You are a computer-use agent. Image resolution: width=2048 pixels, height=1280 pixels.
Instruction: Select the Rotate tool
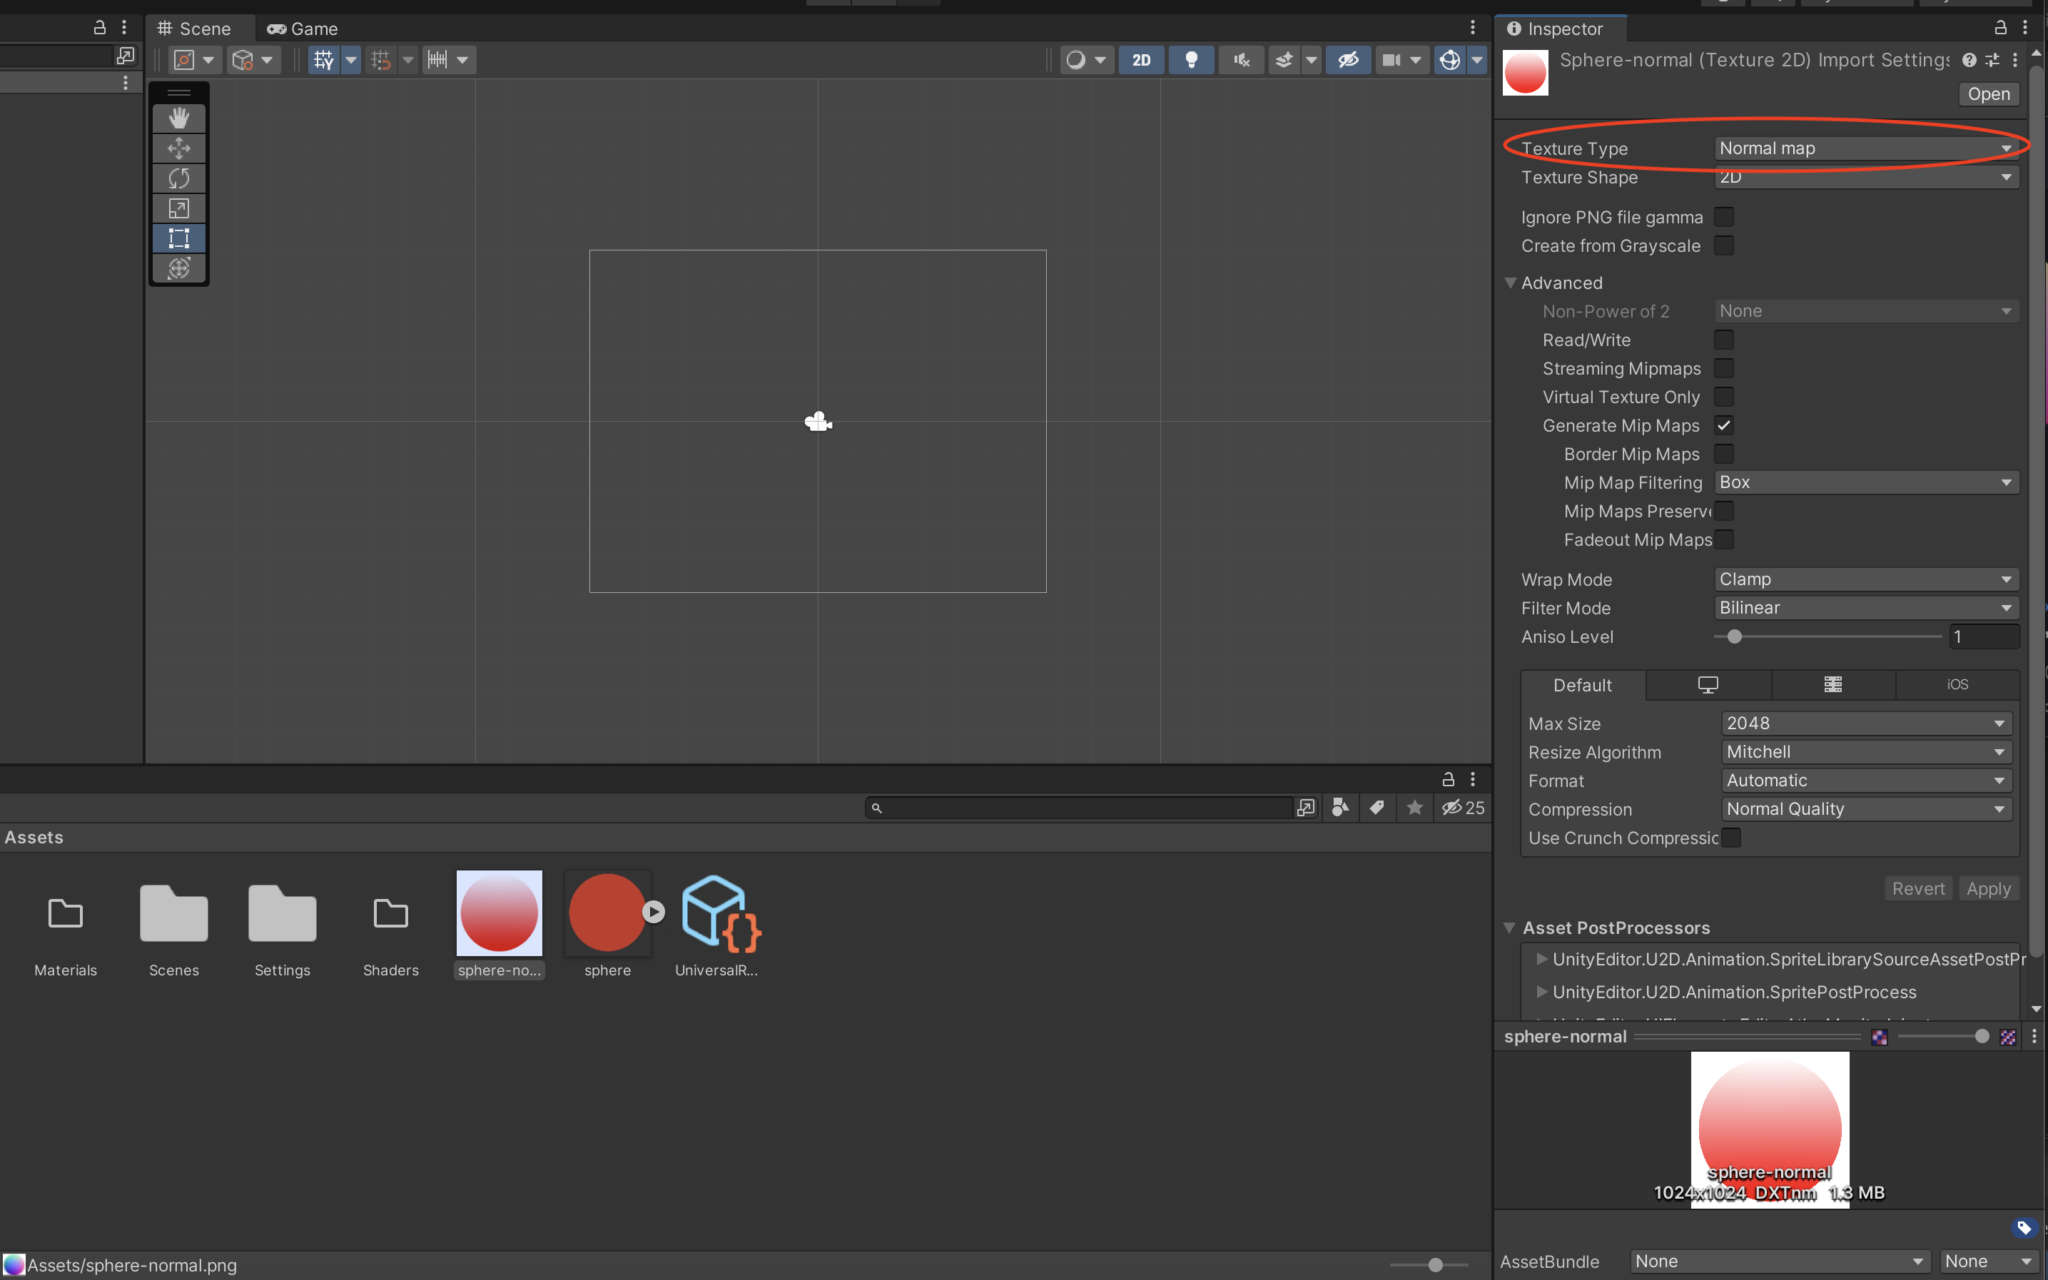(x=178, y=177)
